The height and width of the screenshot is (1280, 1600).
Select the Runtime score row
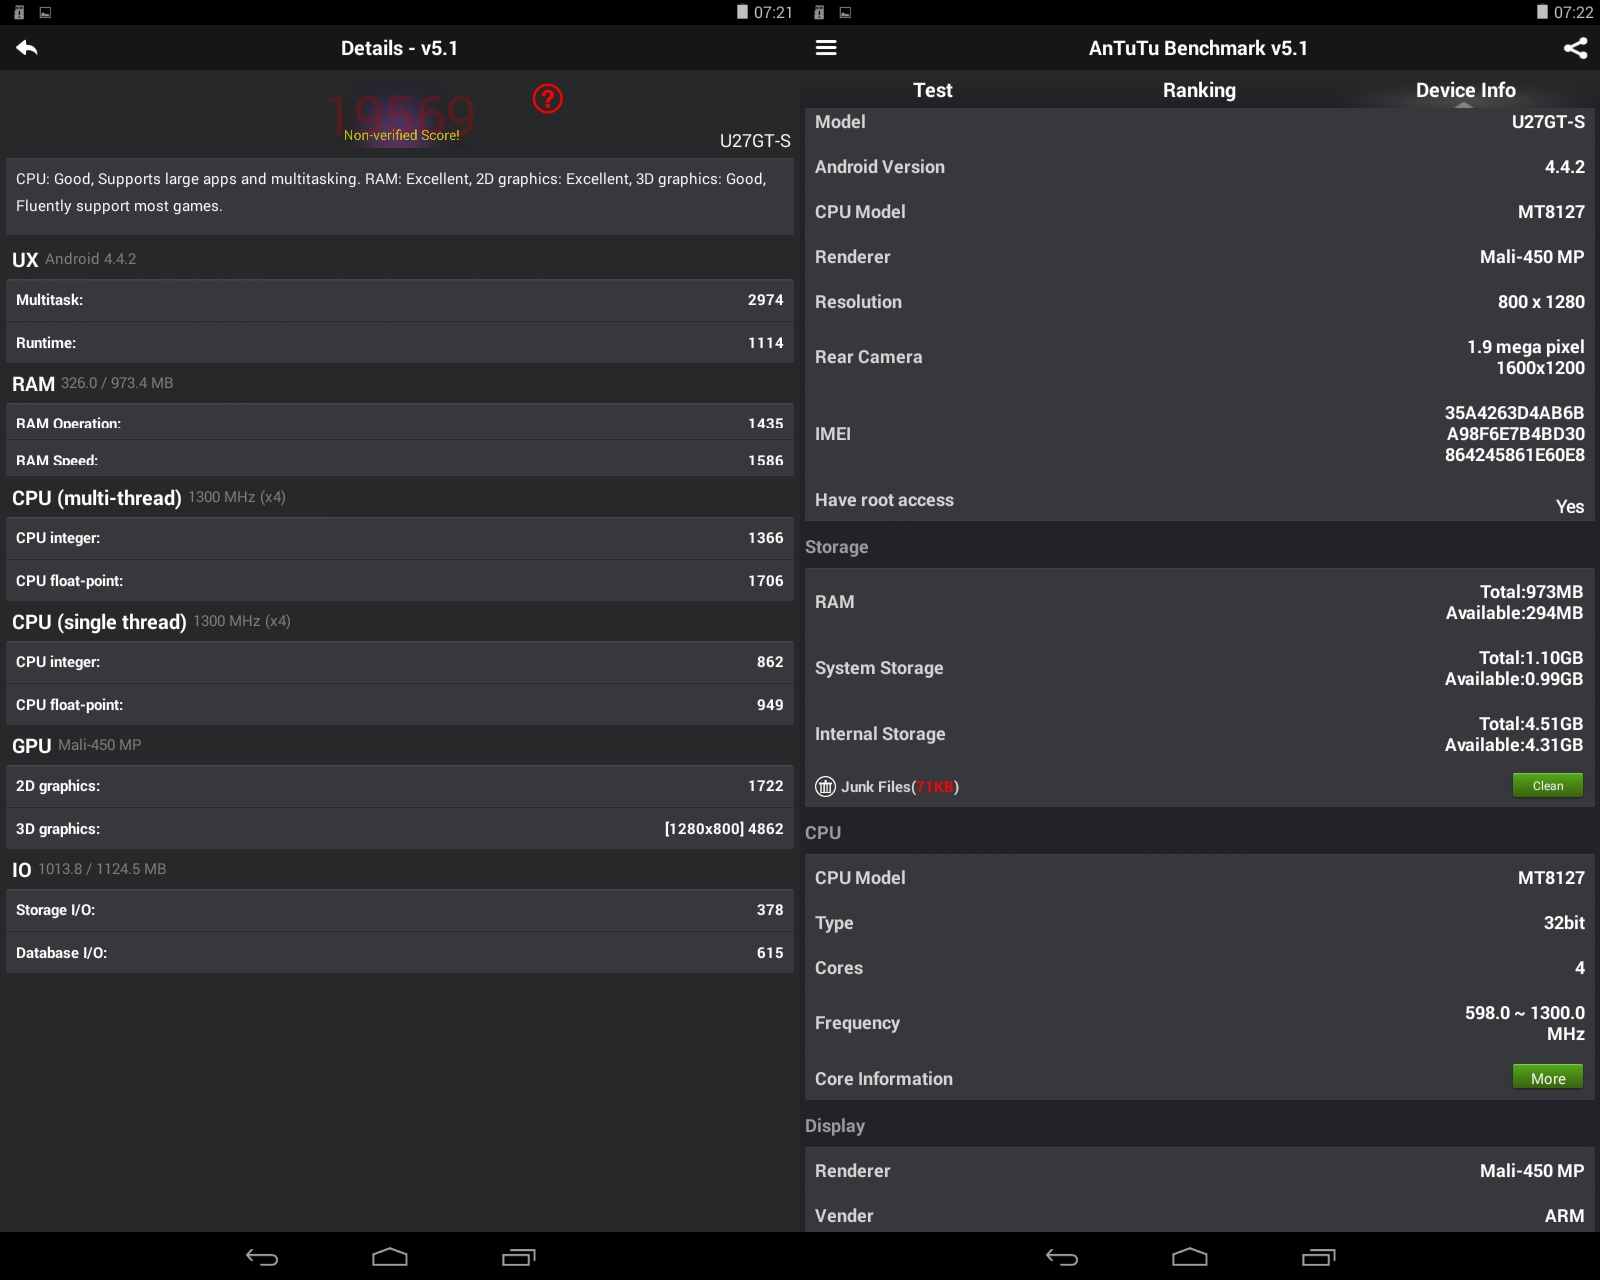(400, 343)
